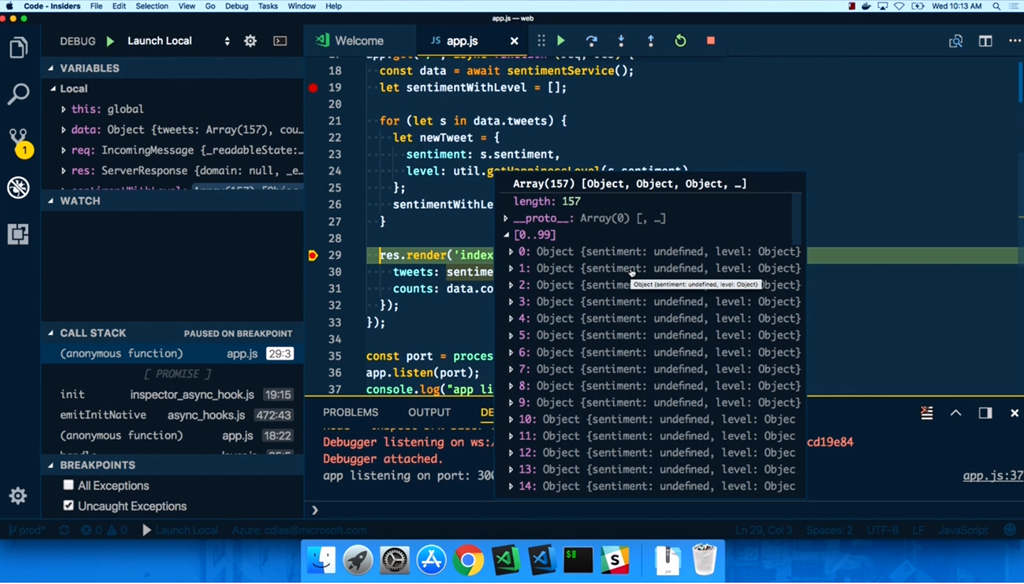Screen dimensions: 1024x584
Task: Stop the debugging session
Action: (x=710, y=41)
